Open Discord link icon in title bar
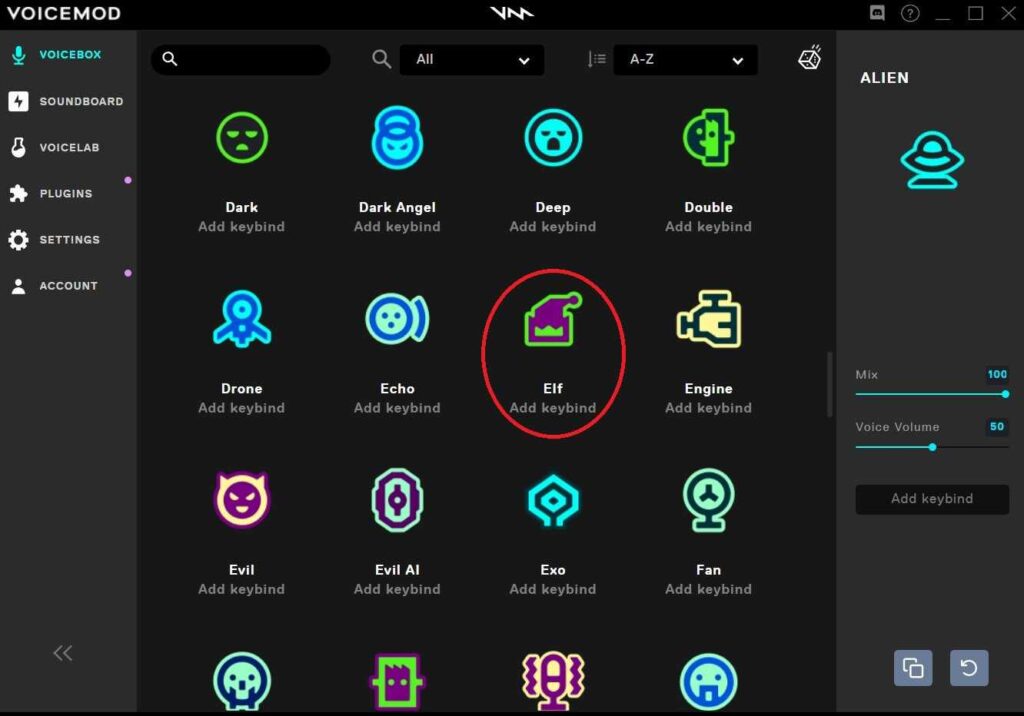Viewport: 1024px width, 716px height. (x=877, y=13)
